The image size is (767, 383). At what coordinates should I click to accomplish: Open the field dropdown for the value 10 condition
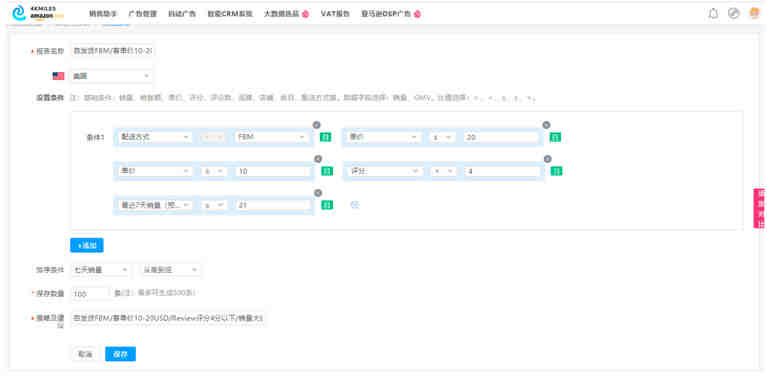pyautogui.click(x=154, y=171)
